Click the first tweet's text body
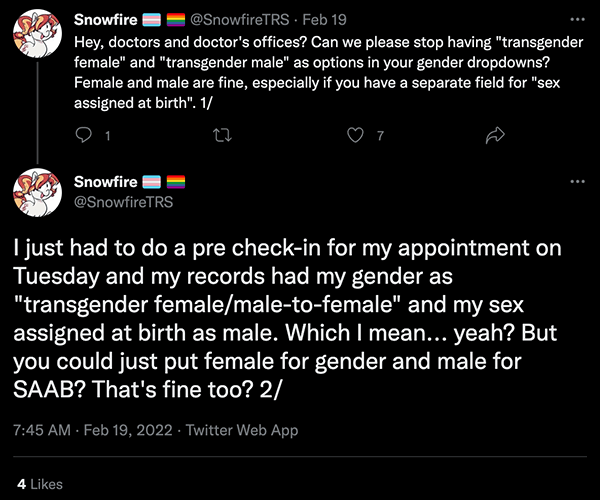600x500 pixels. [328, 73]
